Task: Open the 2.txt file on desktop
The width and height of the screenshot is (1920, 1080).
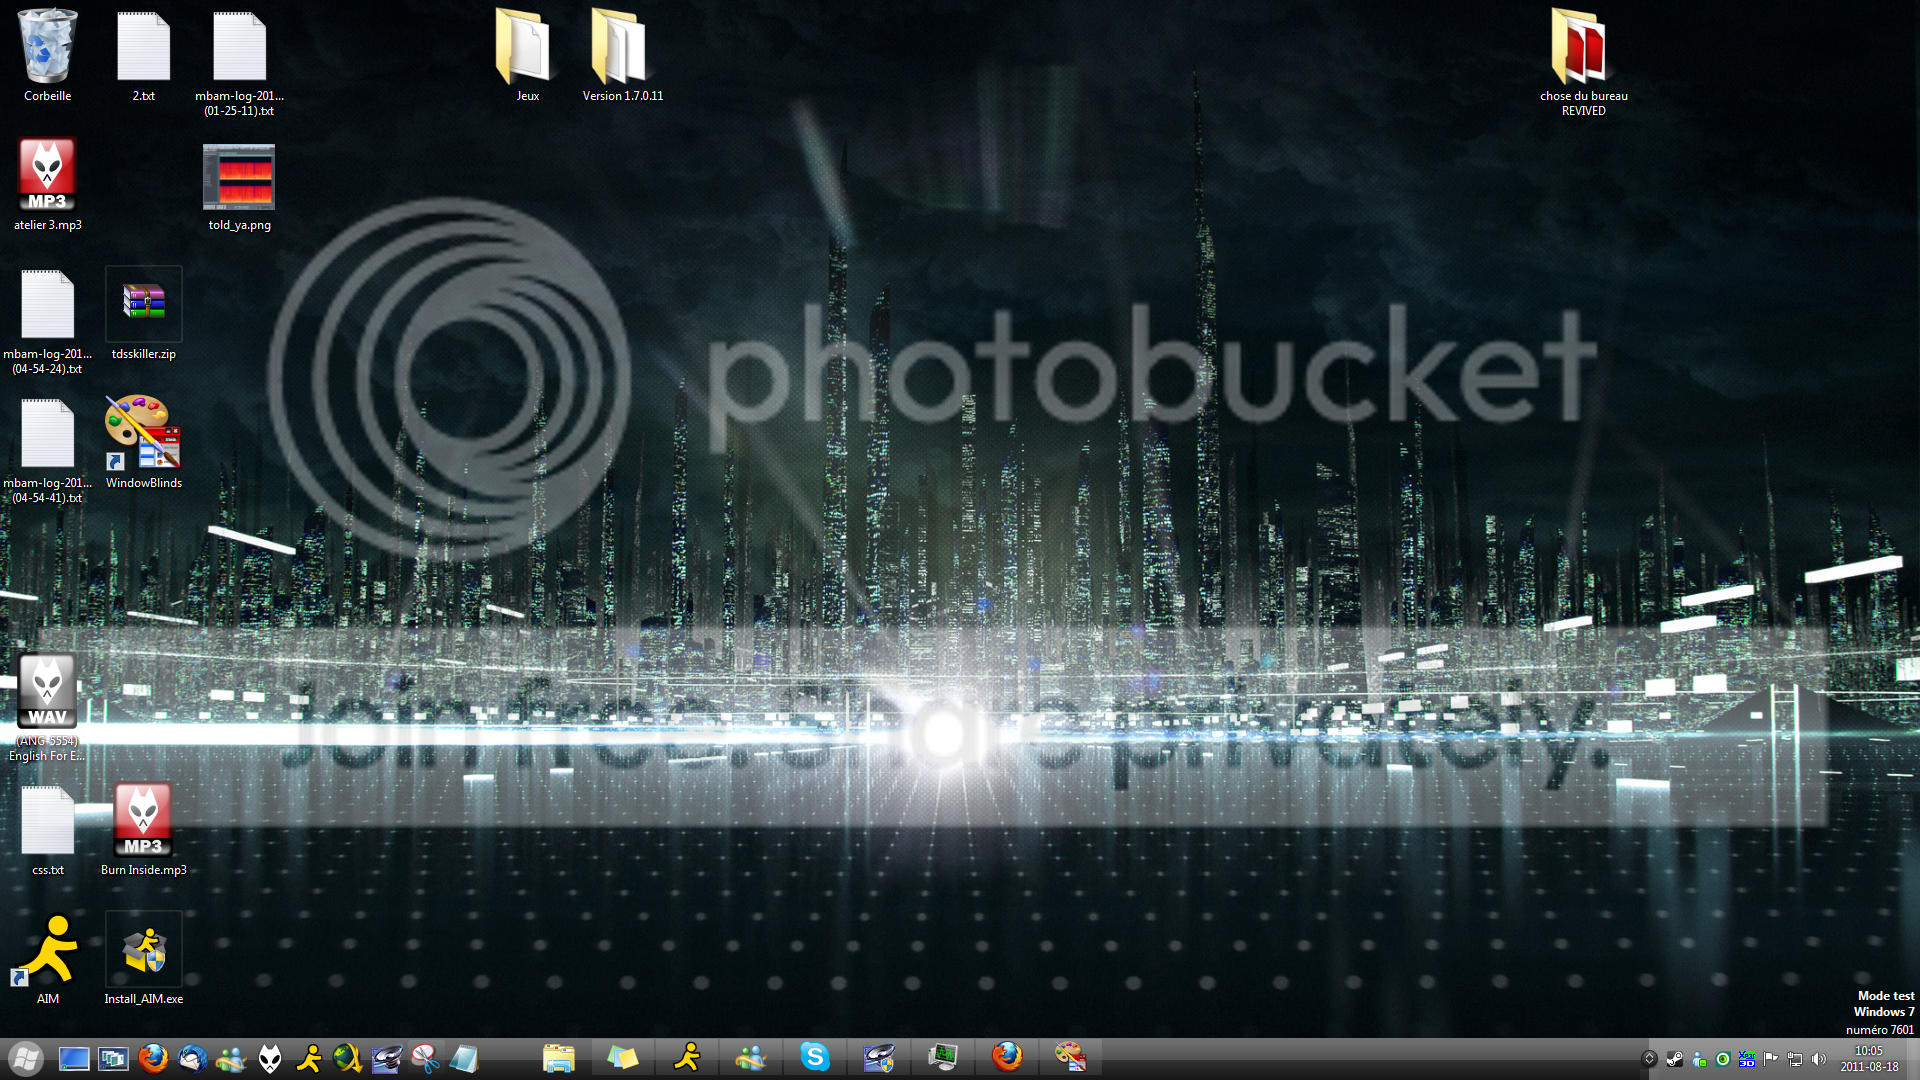Action: tap(143, 57)
